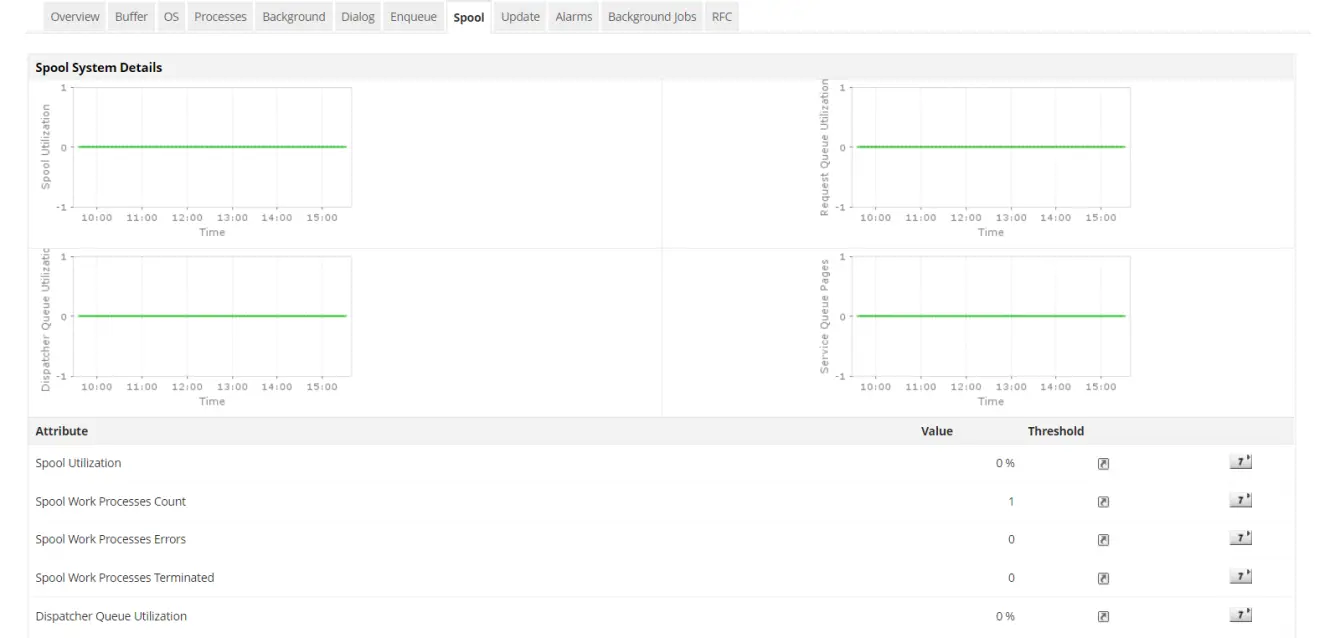Click the Request Queue Utilization graph

(990, 146)
